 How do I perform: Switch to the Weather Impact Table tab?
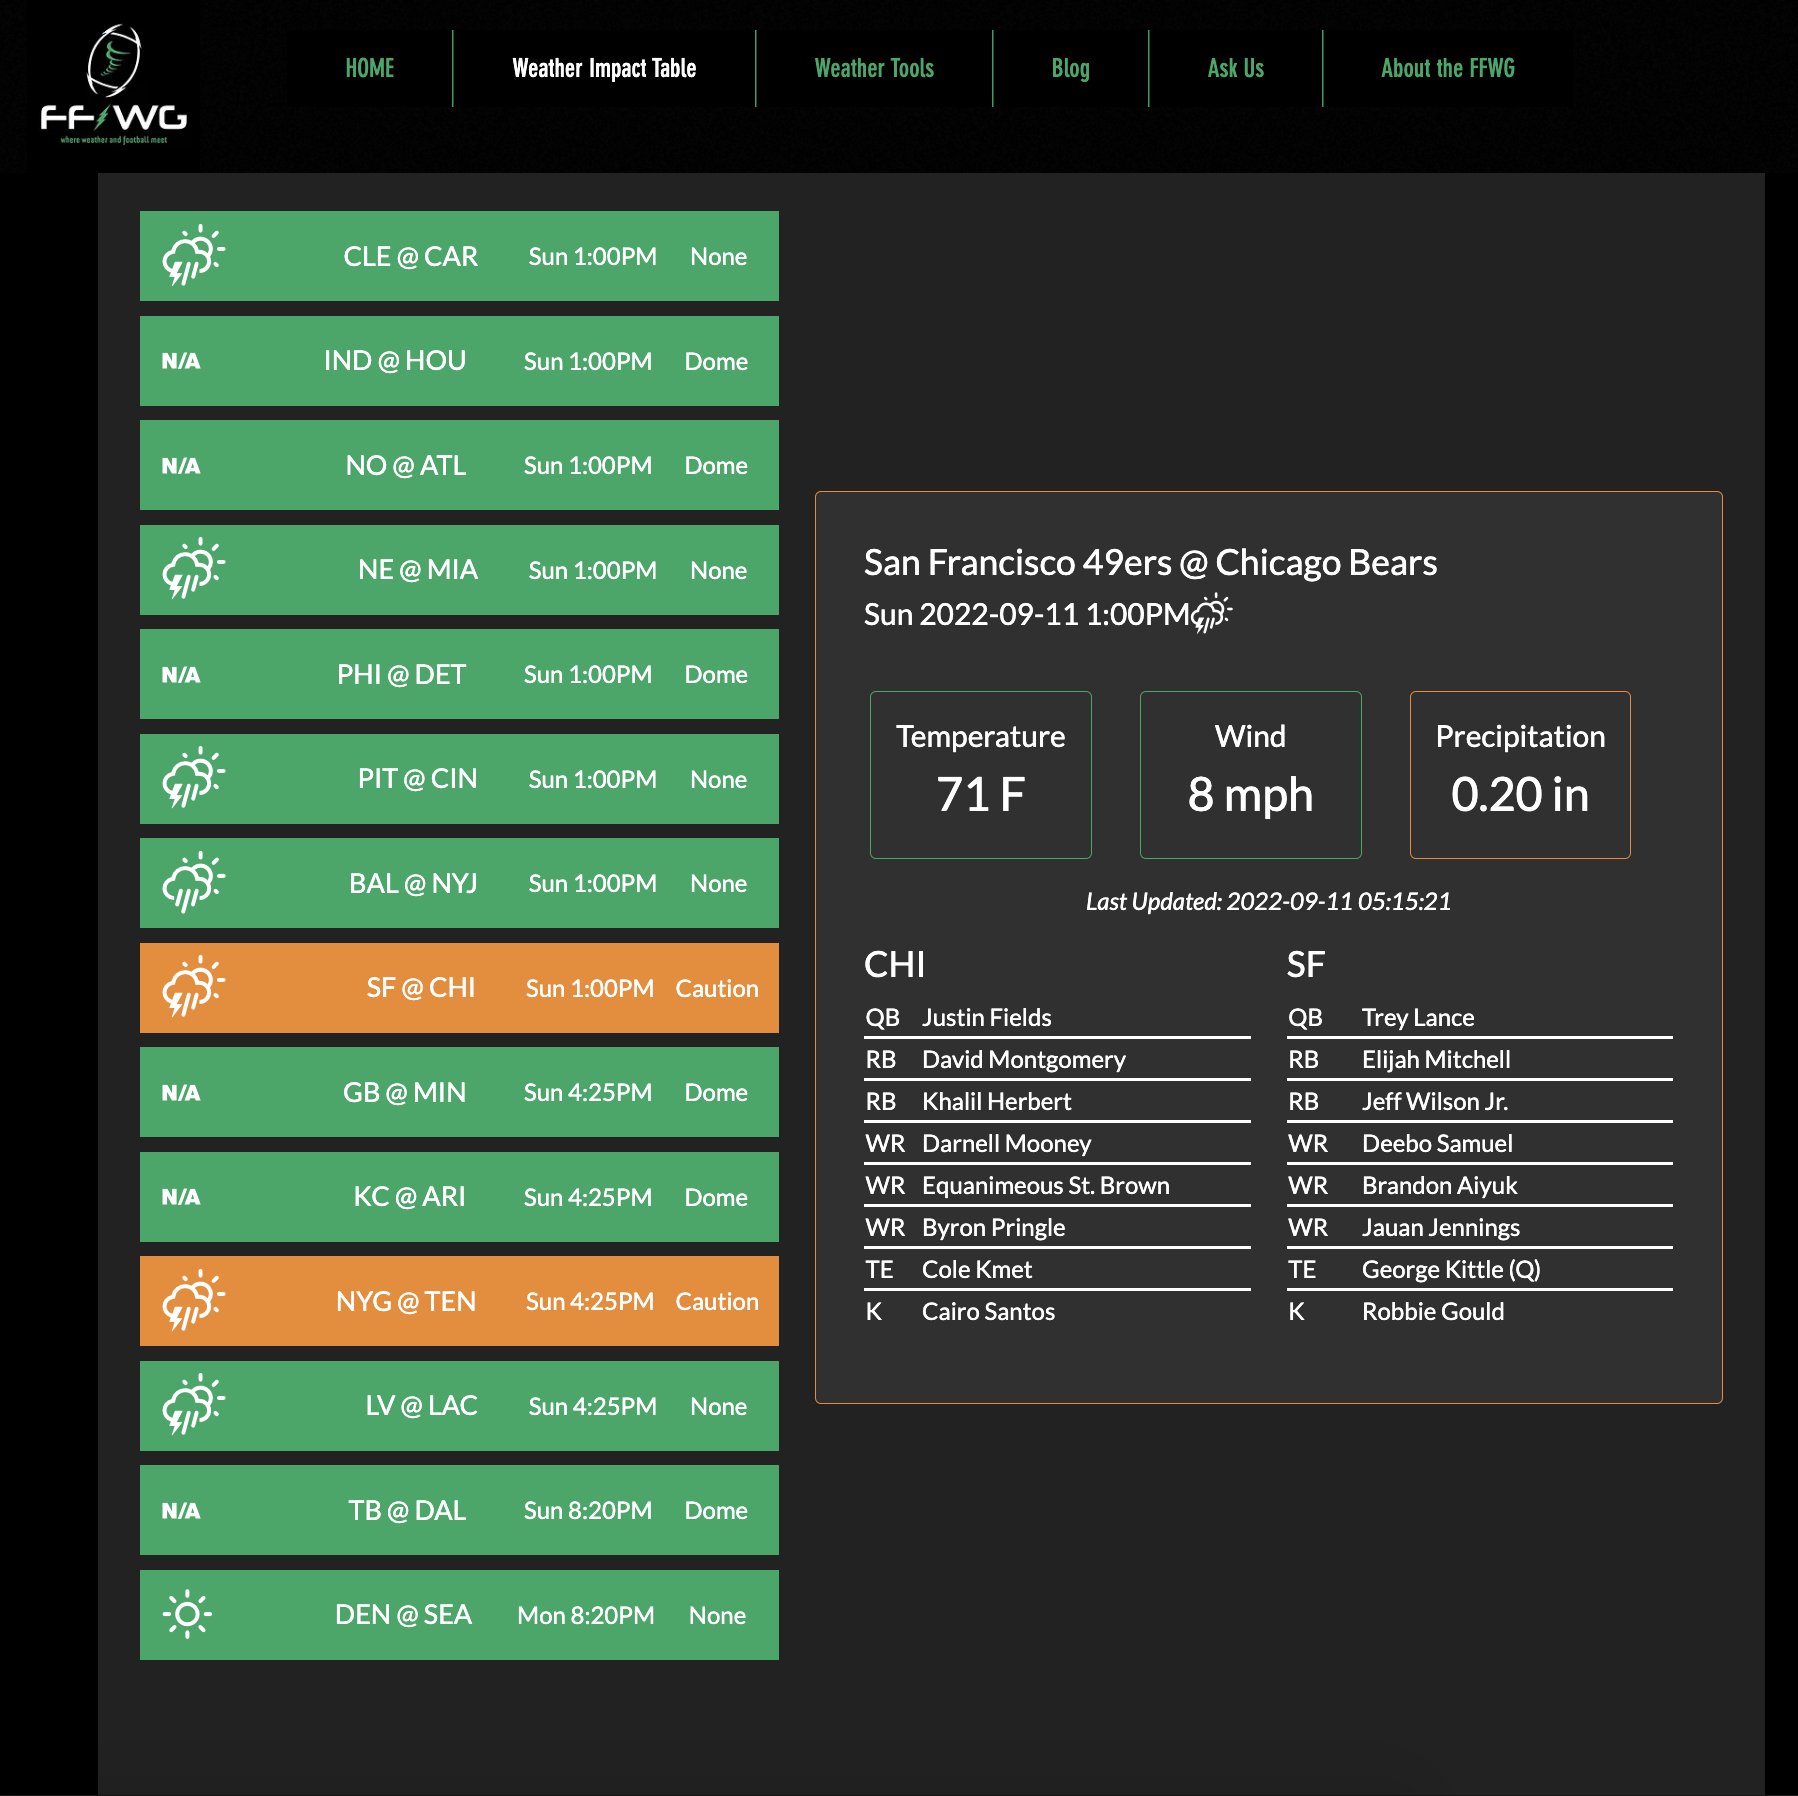tap(604, 68)
